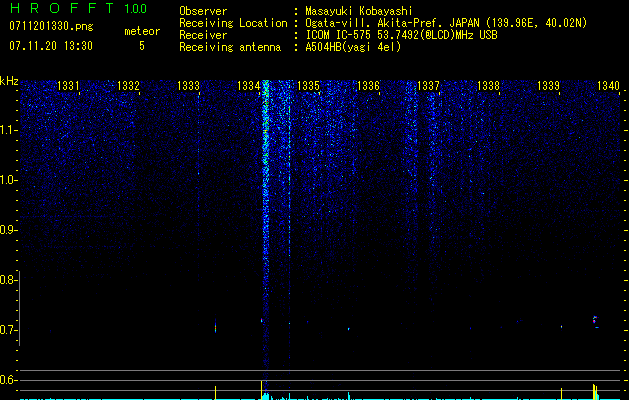
Task: Click time marker 1334
Action: (248, 86)
